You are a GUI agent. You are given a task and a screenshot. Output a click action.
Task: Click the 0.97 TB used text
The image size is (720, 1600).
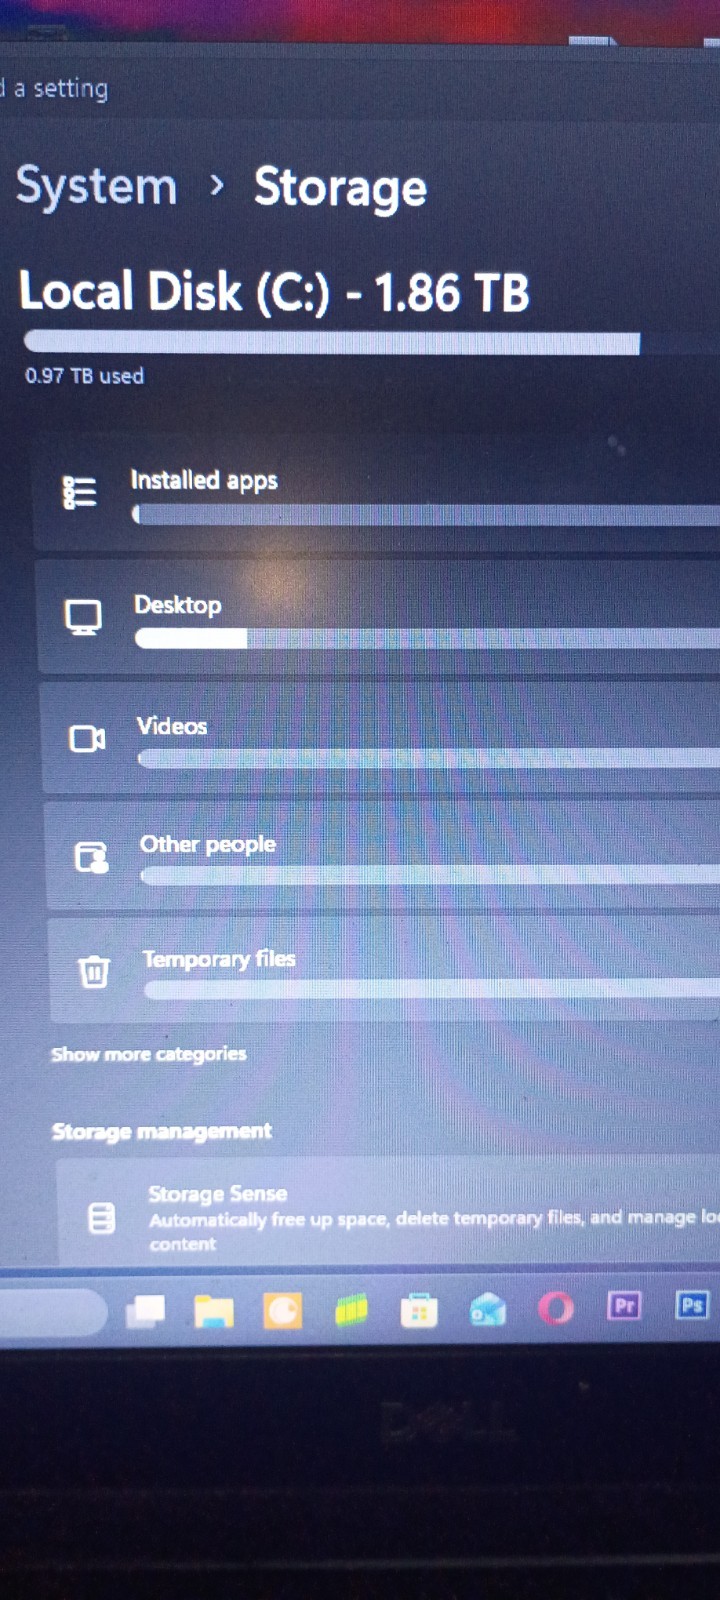pos(84,376)
